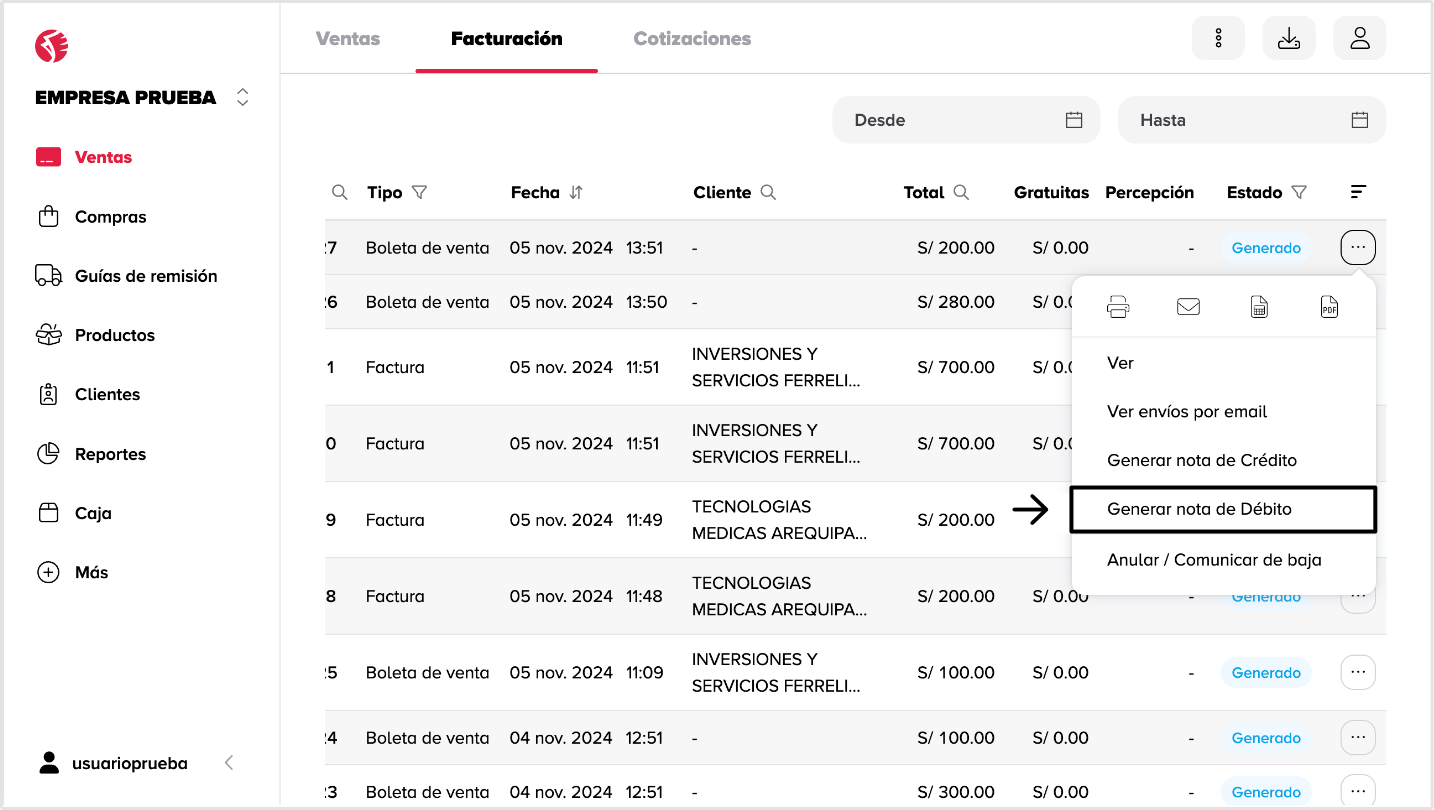Click the download tray icon in header
Image resolution: width=1434 pixels, height=810 pixels.
[1289, 38]
